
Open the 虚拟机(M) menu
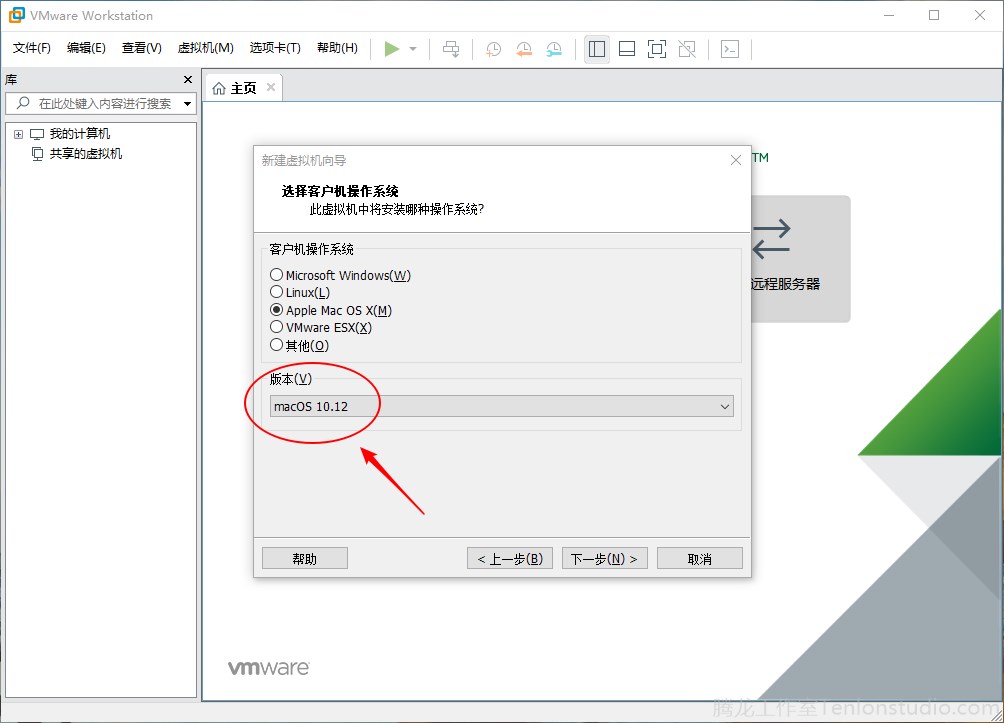pyautogui.click(x=206, y=48)
